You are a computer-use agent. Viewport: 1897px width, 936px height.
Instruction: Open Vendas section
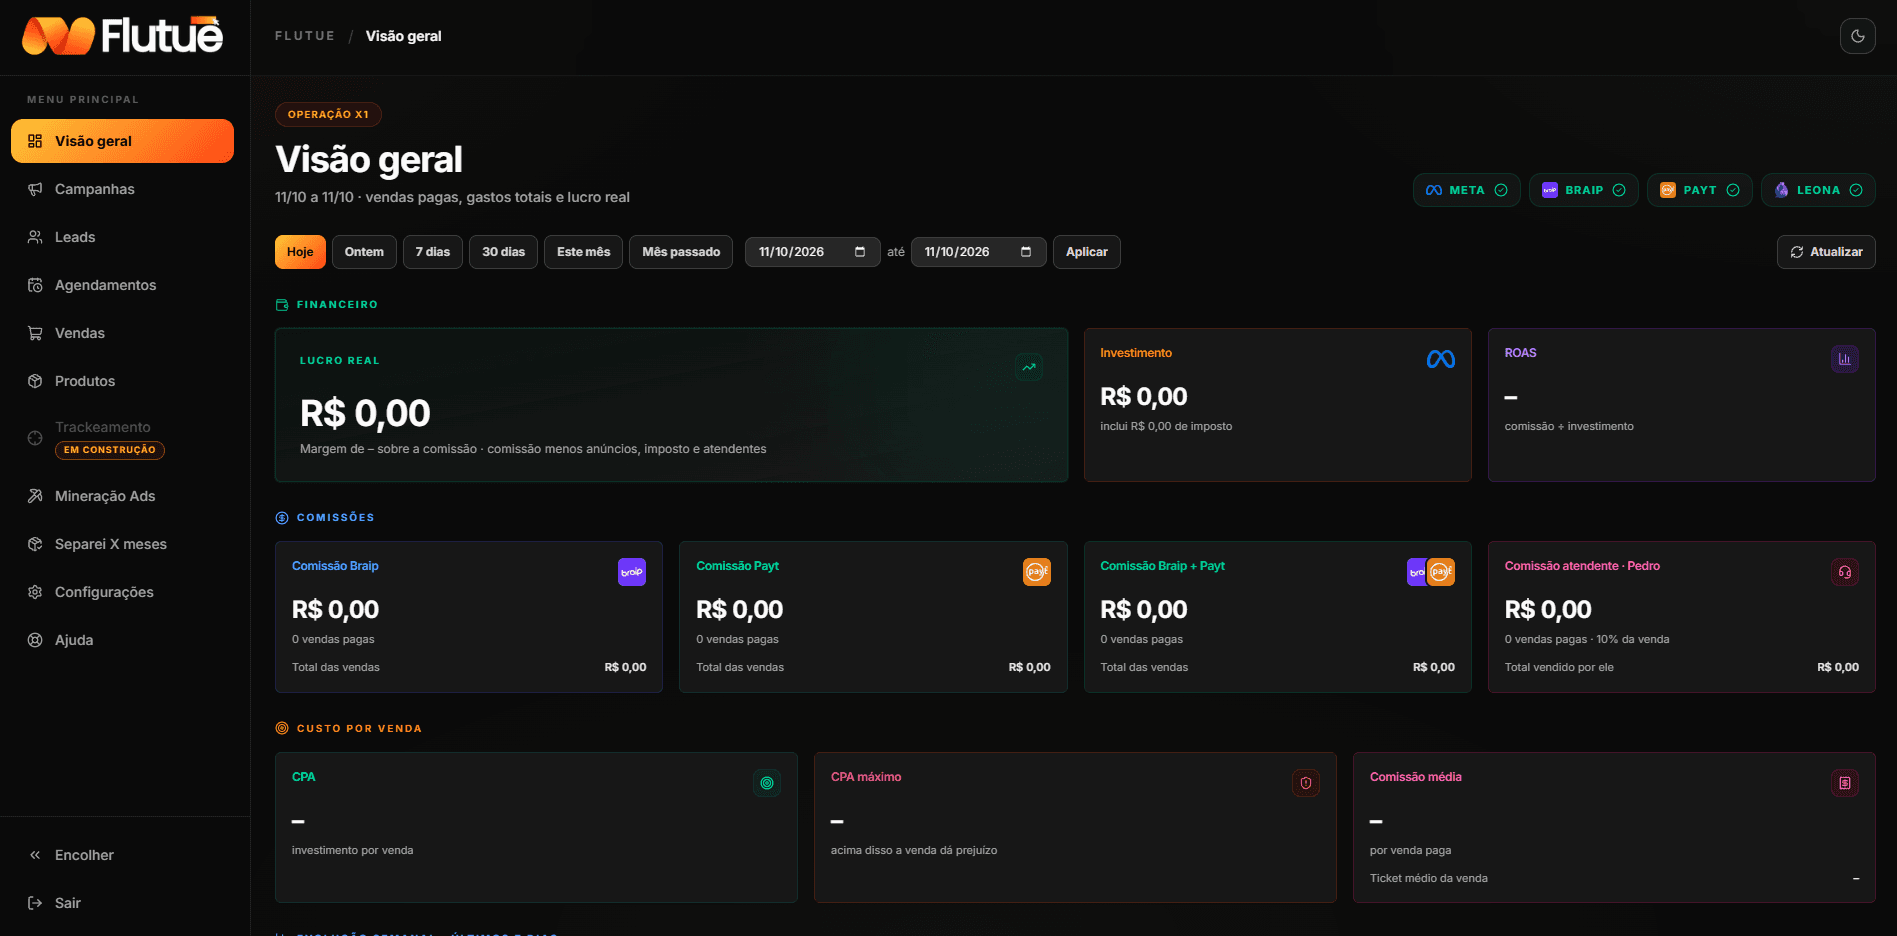pyautogui.click(x=122, y=333)
